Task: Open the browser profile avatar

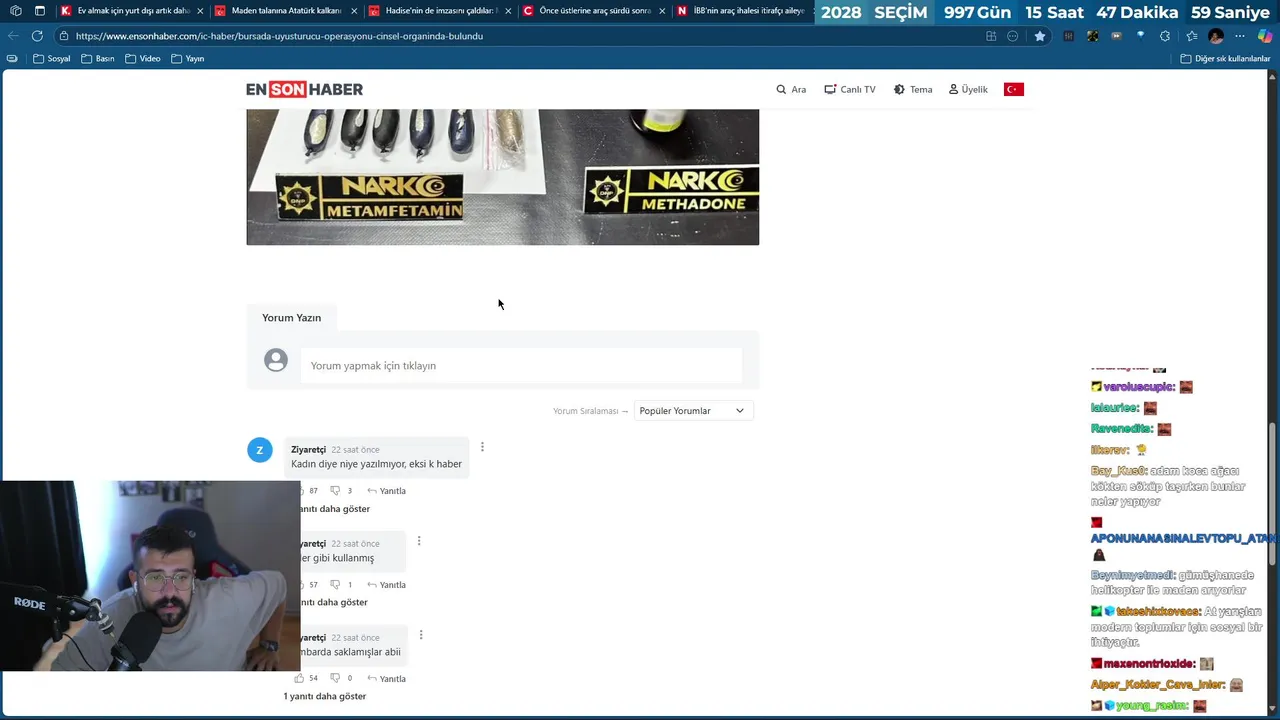Action: click(1216, 36)
